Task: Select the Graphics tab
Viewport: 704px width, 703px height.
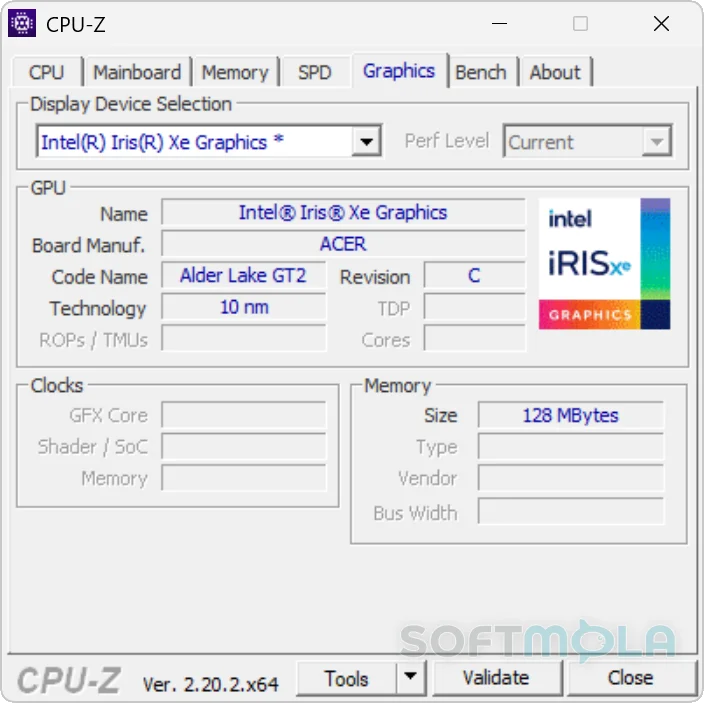Action: 399,70
